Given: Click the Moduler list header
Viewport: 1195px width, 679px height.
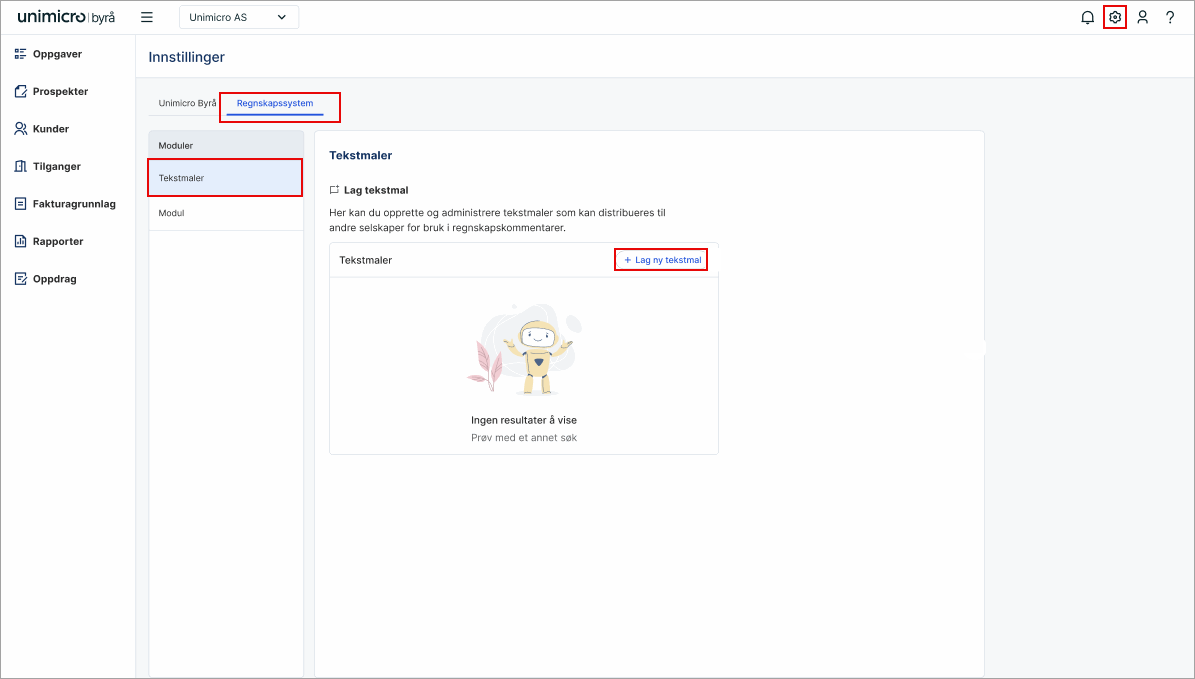Looking at the screenshot, I should pos(226,146).
